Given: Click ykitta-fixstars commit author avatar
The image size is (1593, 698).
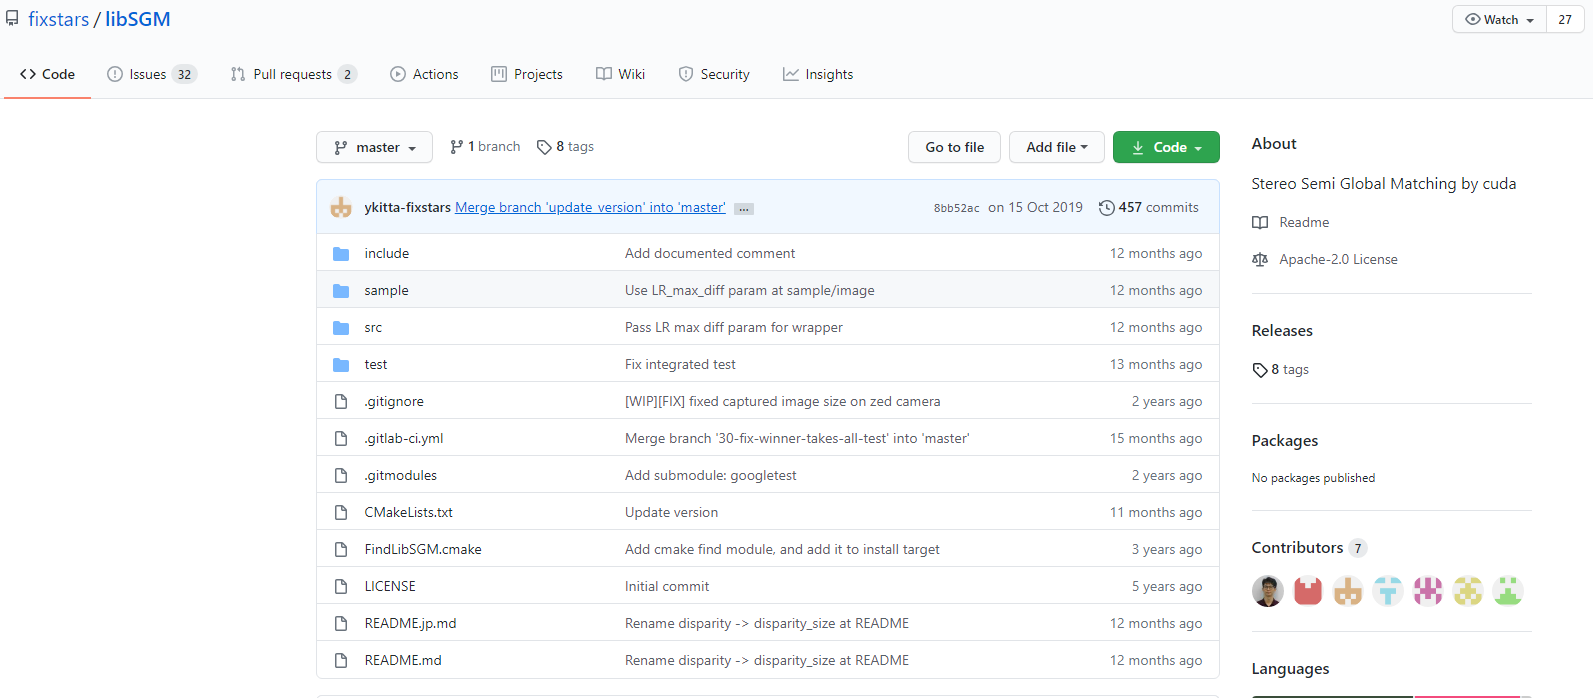Looking at the screenshot, I should click(x=341, y=207).
